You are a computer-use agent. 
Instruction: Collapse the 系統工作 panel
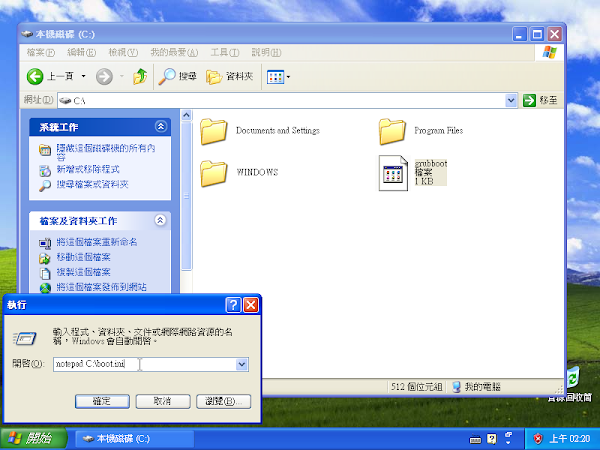tap(161, 126)
